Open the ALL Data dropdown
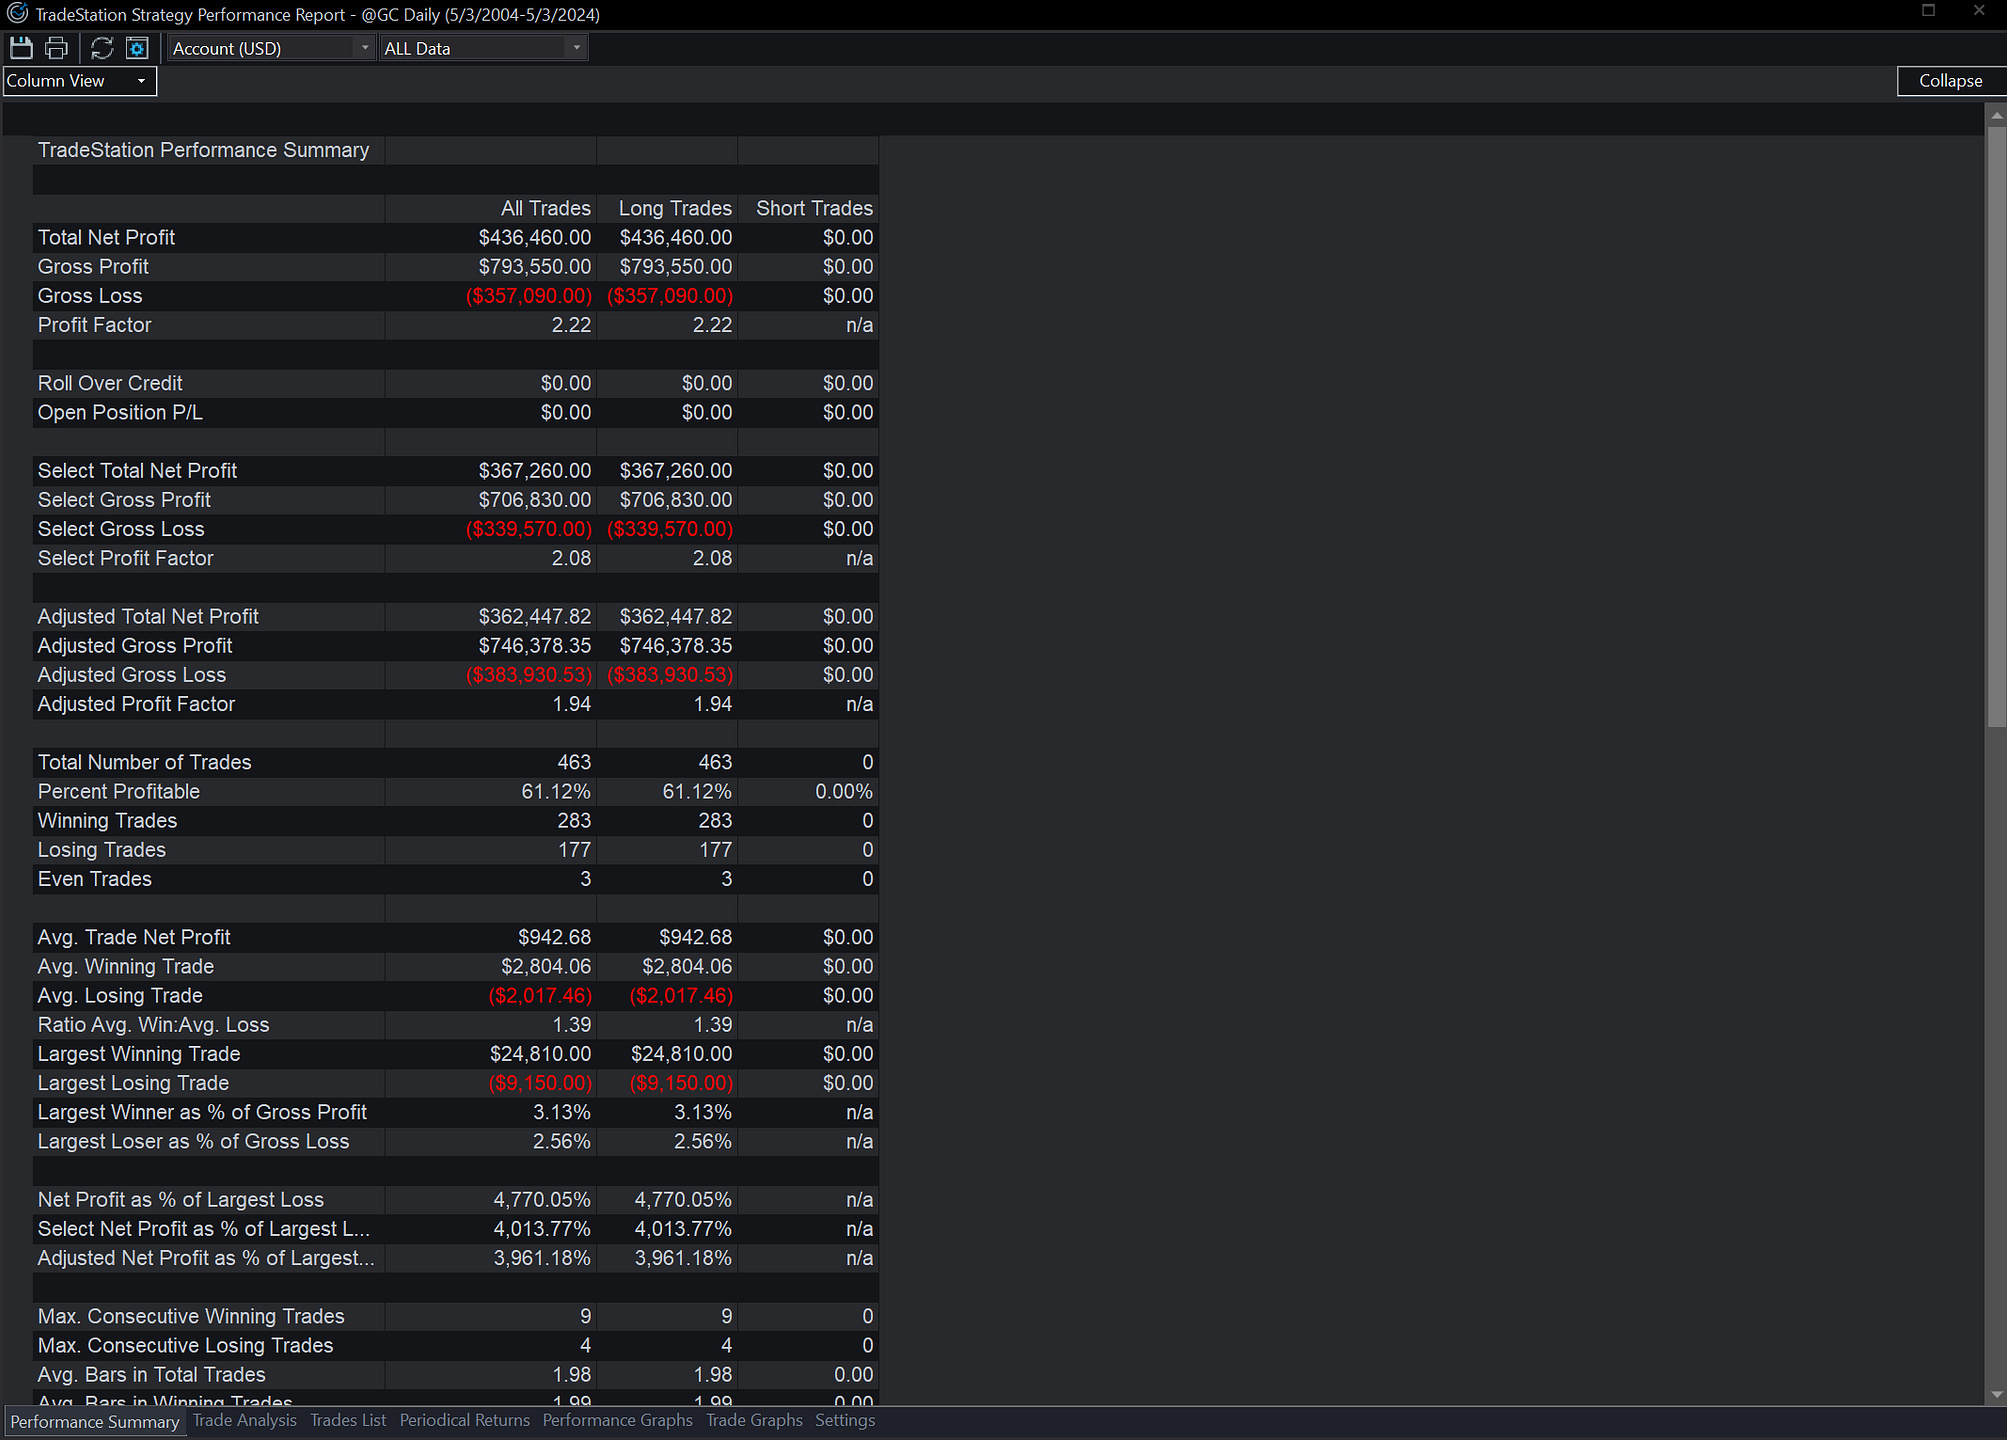The image size is (2007, 1440). point(483,48)
